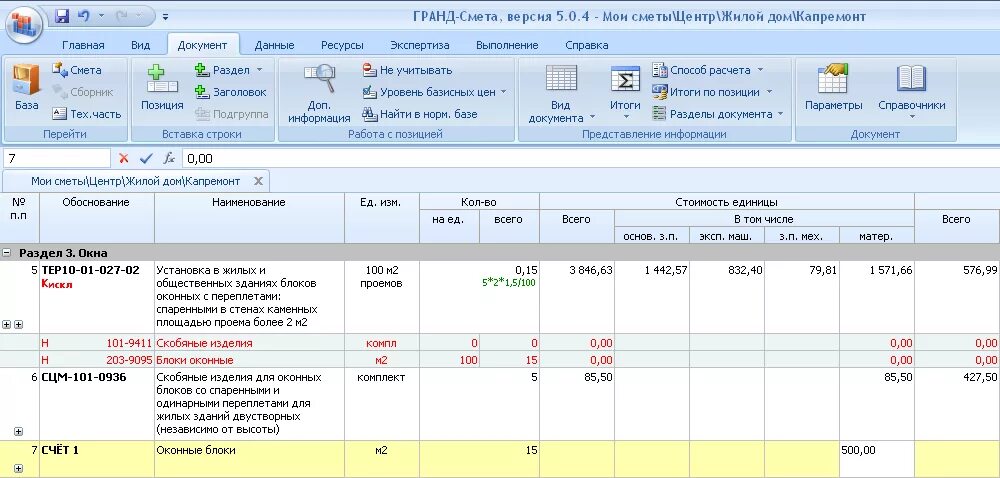1000x478 pixels.
Task: Select Мои сметы\Центр\Жилой дом\Капремонт document tab
Action: point(135,181)
